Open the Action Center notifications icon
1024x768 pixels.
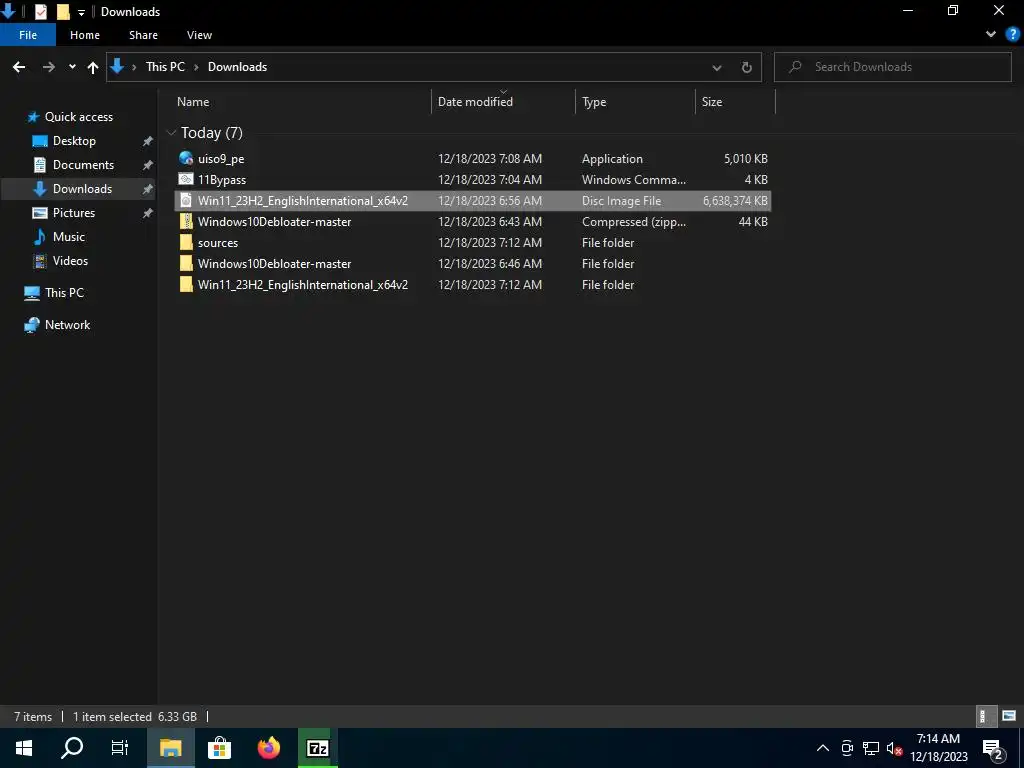993,748
